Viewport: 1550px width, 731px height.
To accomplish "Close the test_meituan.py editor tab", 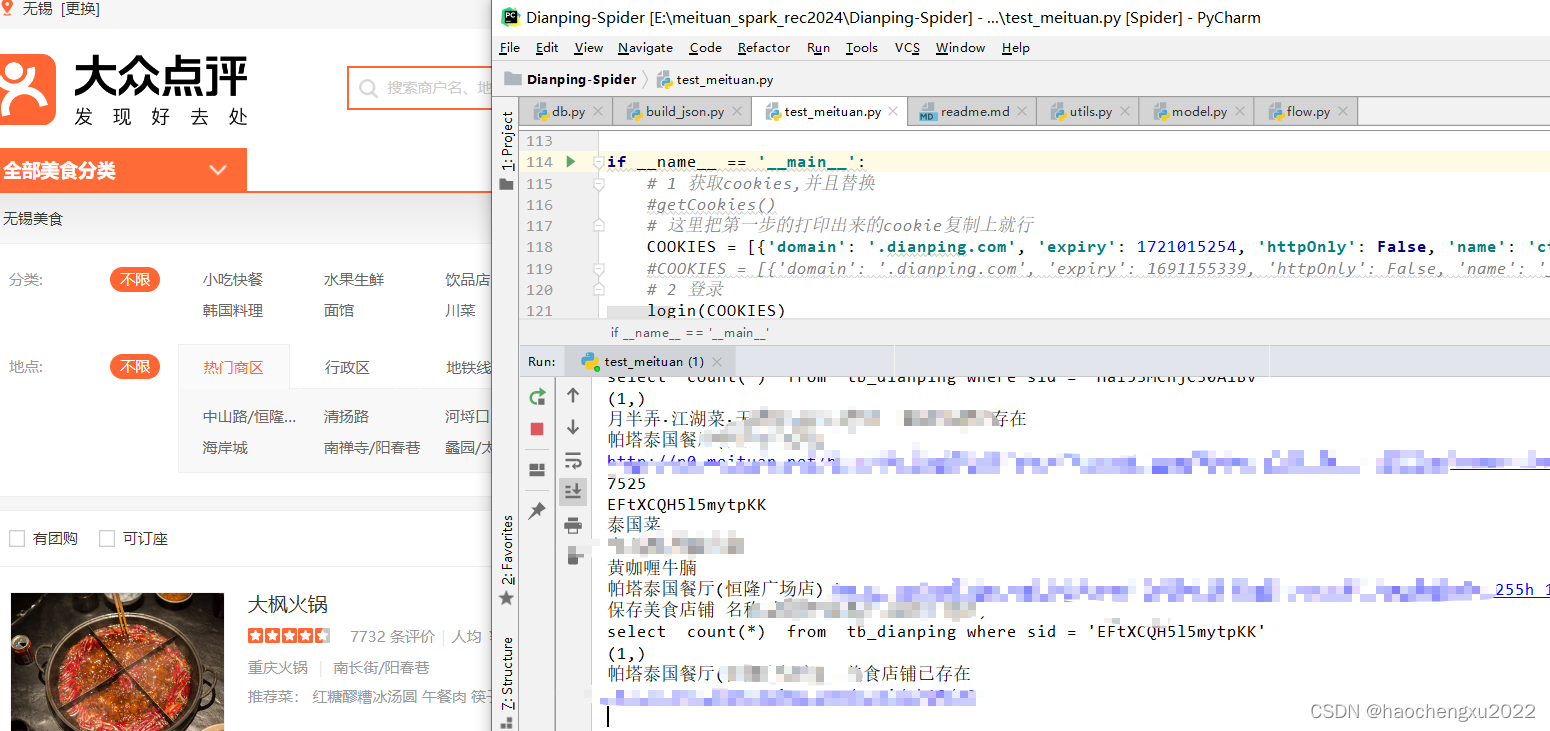I will pos(893,112).
